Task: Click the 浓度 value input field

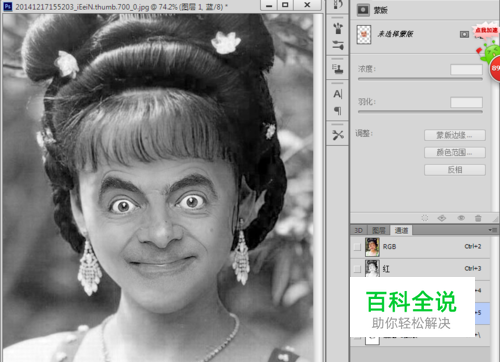Action: coord(466,69)
